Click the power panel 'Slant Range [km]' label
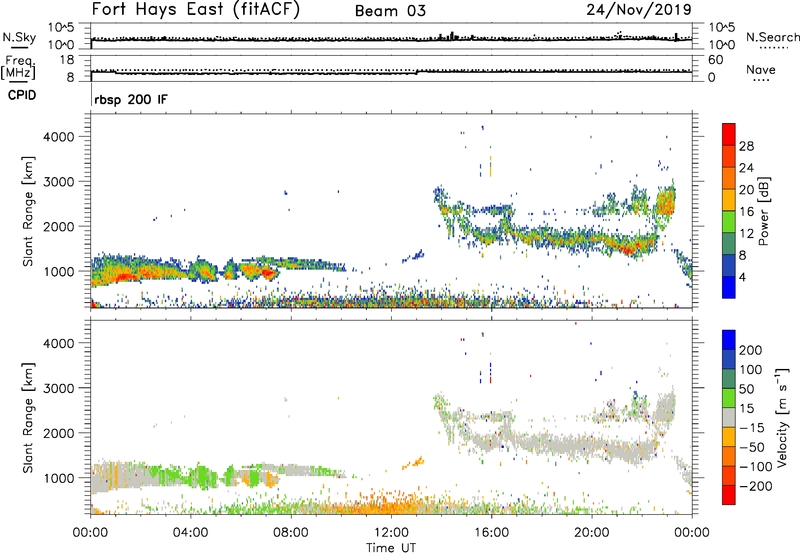Image resolution: width=800 pixels, height=554 pixels. [28, 211]
